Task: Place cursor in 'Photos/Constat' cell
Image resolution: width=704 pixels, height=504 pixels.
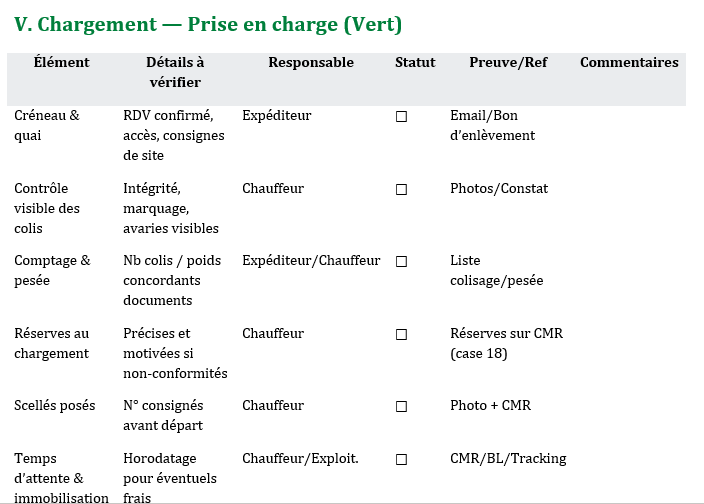Action: coord(499,188)
